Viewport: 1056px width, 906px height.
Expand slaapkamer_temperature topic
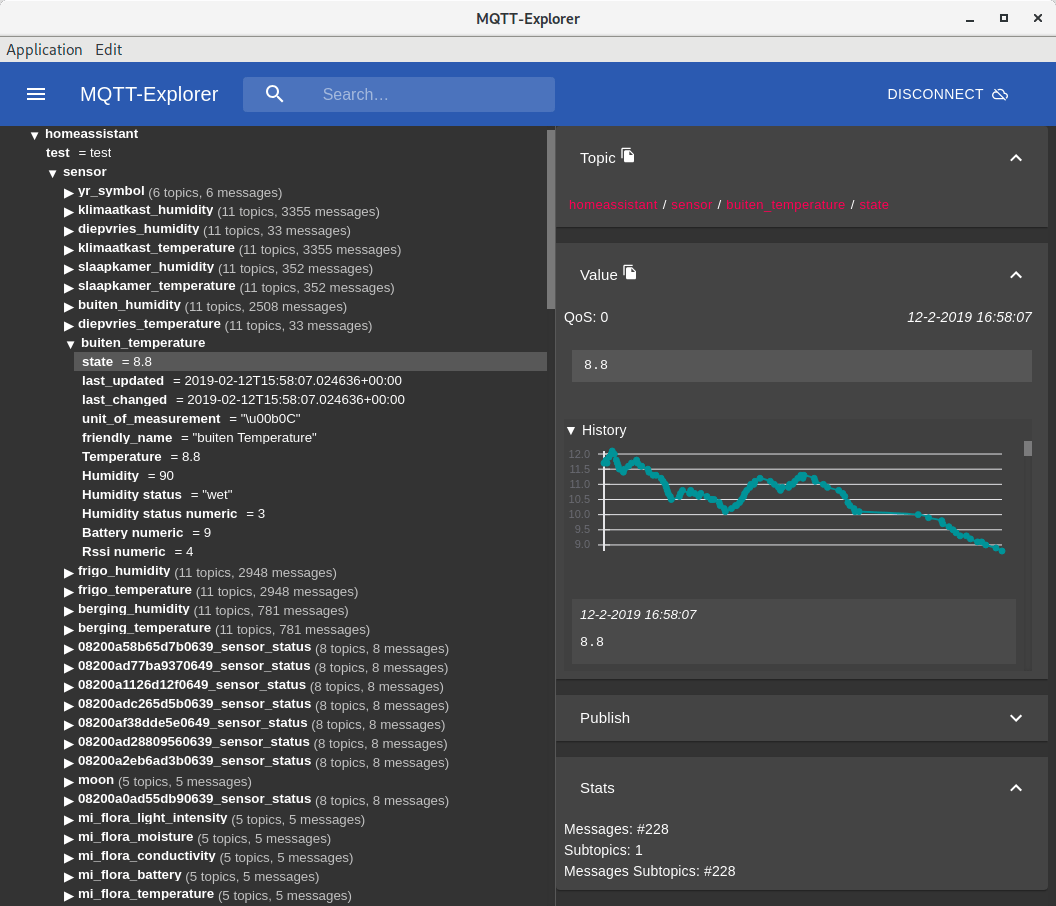coord(69,288)
